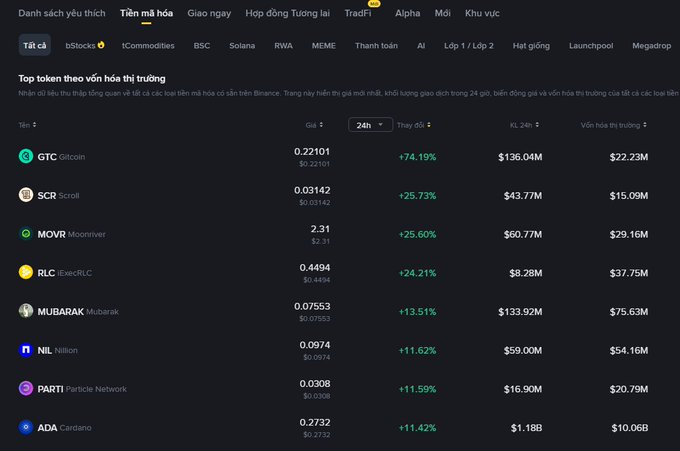The height and width of the screenshot is (451, 680).
Task: Open the MUBARAK token name
Action: pos(78,311)
